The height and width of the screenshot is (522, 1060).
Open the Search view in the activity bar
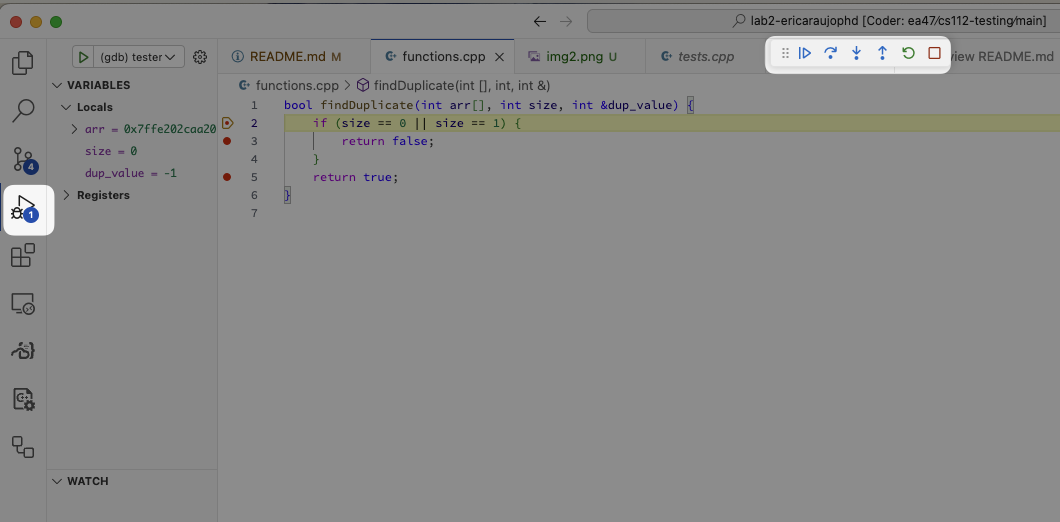[x=23, y=110]
